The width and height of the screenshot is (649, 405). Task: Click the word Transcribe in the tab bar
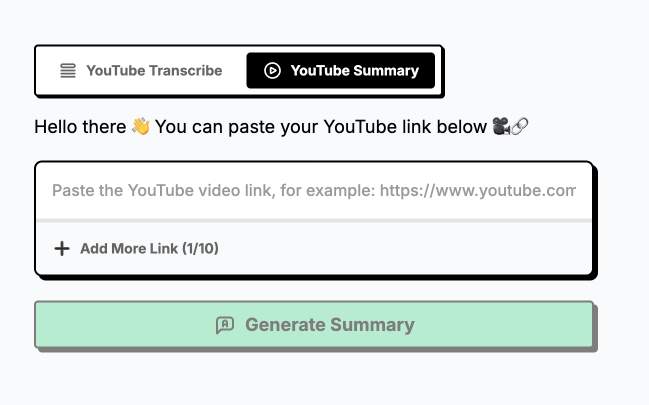point(185,70)
